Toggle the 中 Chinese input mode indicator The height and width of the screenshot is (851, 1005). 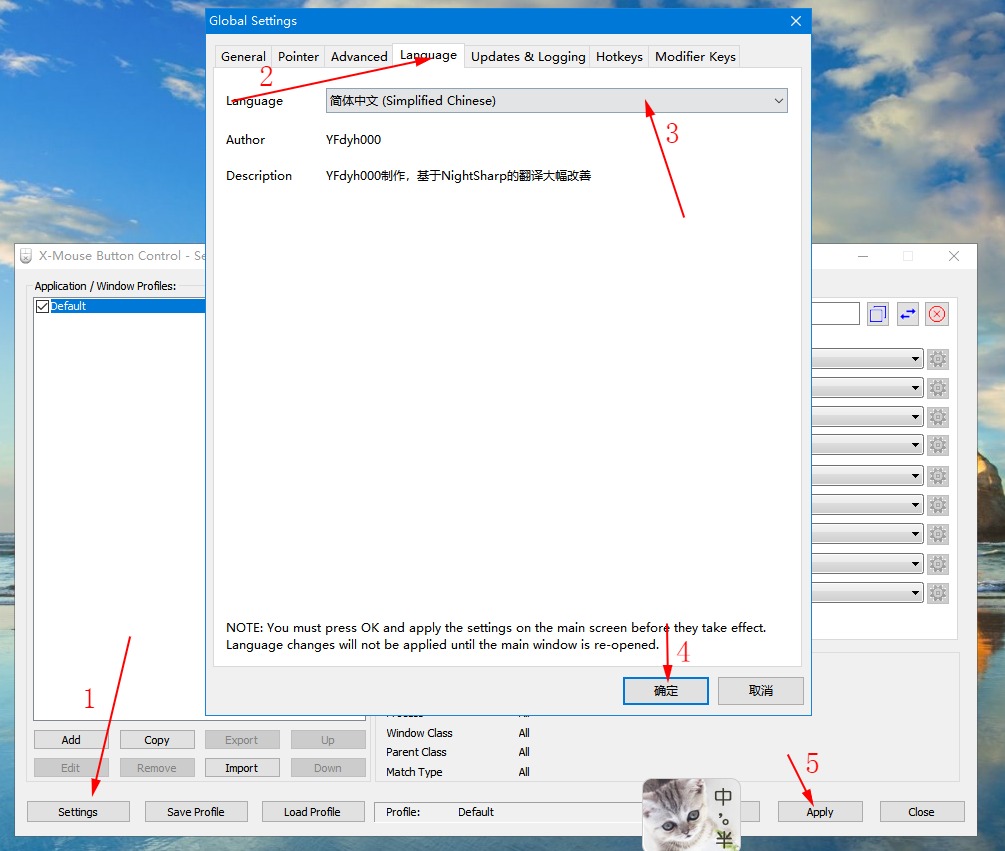723,797
